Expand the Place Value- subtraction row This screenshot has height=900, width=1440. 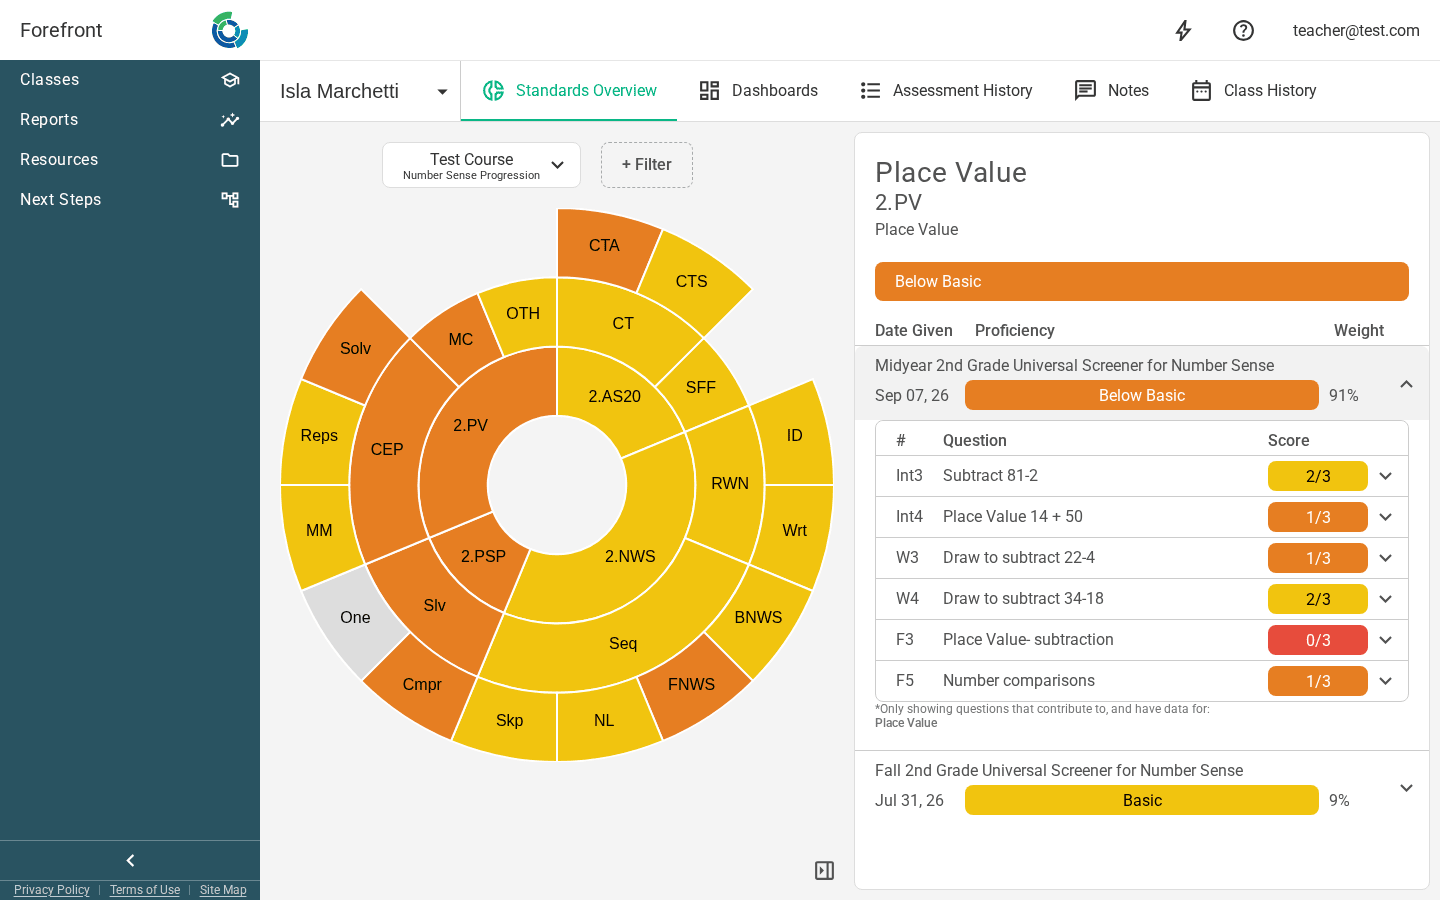point(1385,640)
